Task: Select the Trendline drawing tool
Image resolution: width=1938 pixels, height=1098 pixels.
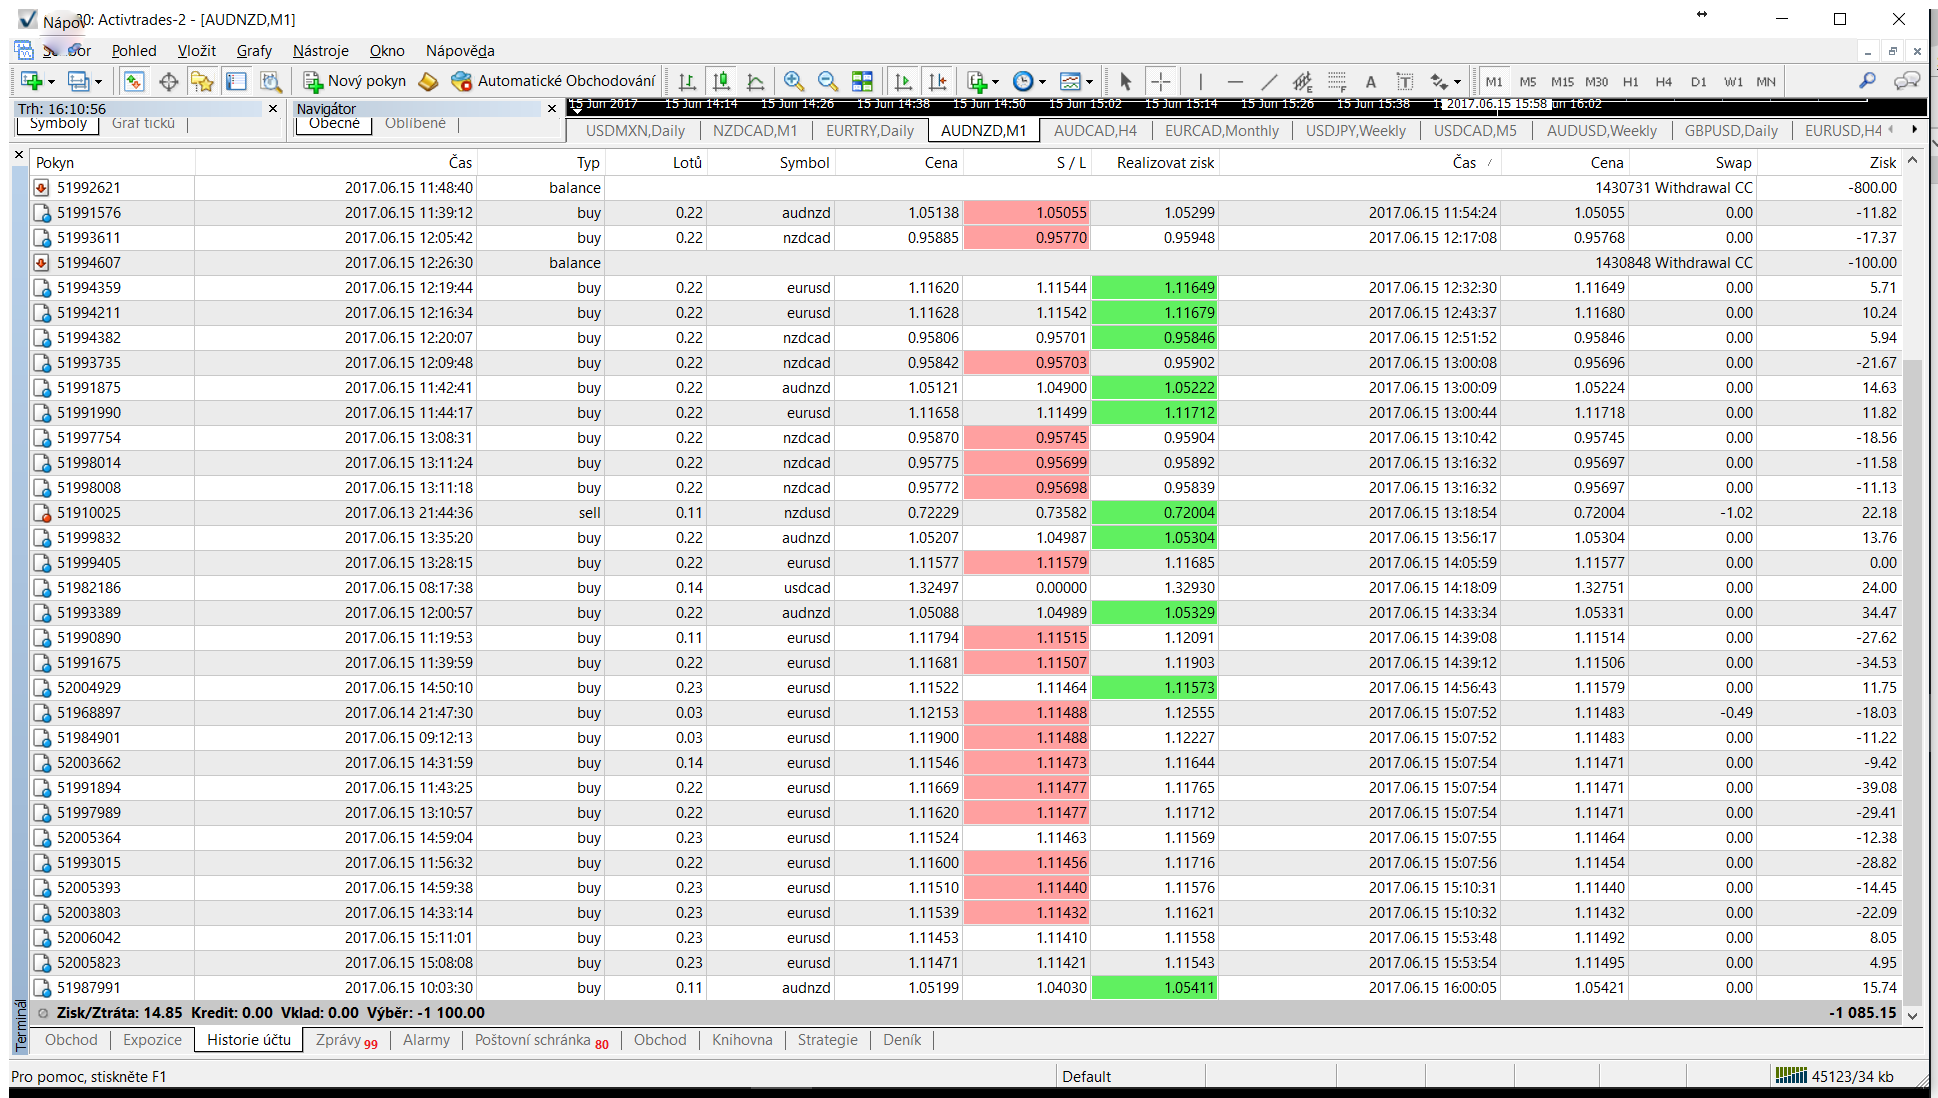Action: click(1269, 82)
